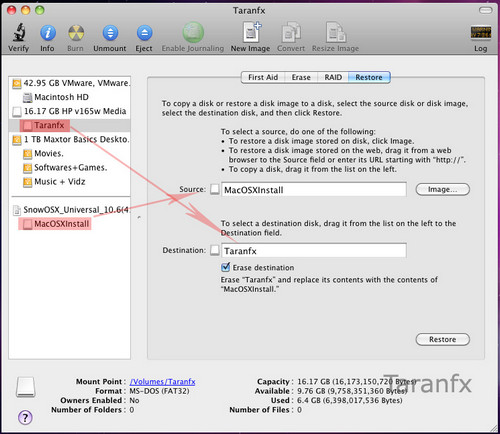Click the Resize Image toolbar icon
500x434 pixels.
tap(335, 32)
